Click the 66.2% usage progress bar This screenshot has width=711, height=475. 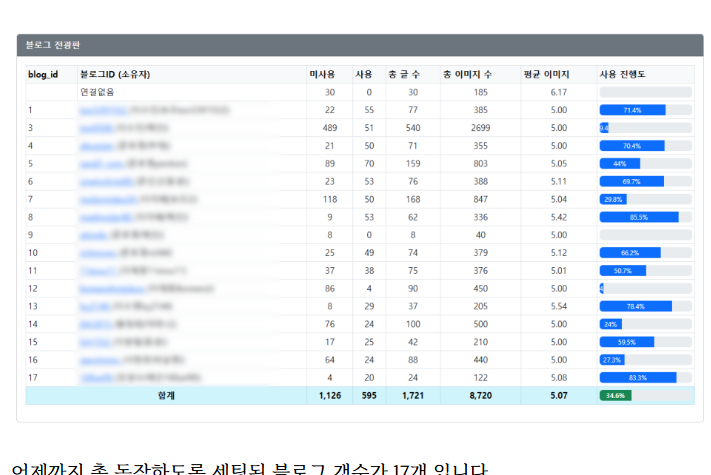point(646,253)
